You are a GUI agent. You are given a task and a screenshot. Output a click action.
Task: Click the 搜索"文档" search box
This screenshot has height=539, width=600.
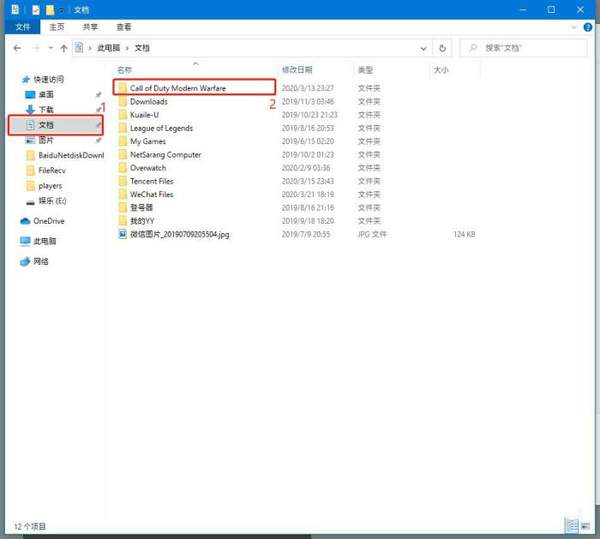(523, 48)
